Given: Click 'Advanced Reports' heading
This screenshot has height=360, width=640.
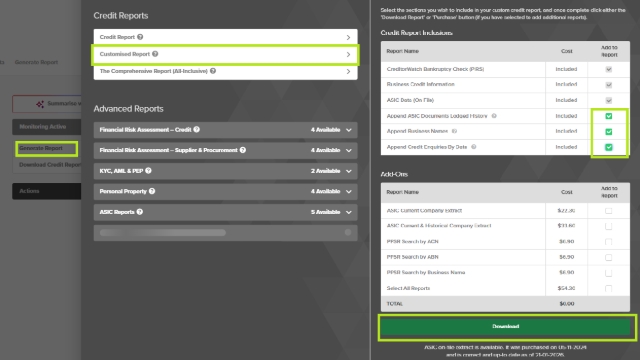Looking at the screenshot, I should [x=128, y=109].
